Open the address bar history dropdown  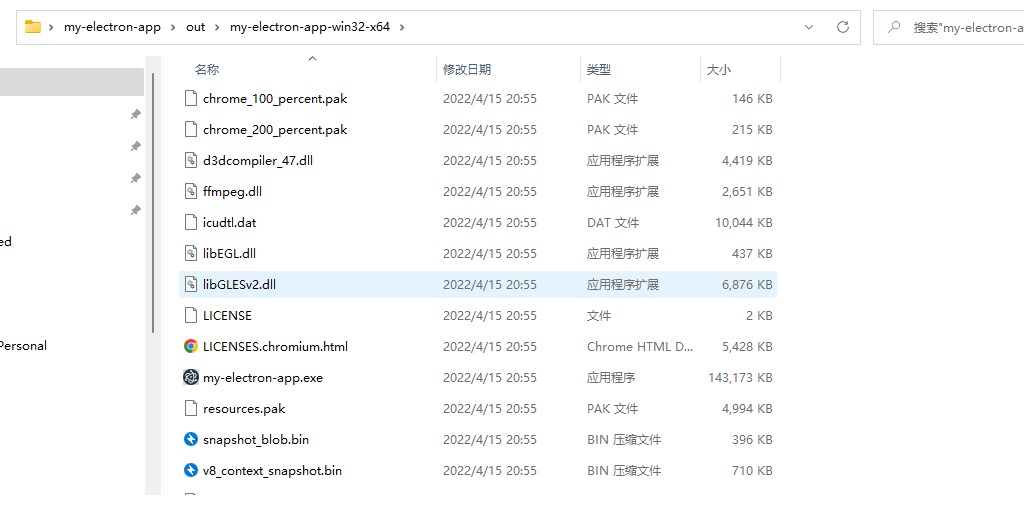tap(809, 27)
